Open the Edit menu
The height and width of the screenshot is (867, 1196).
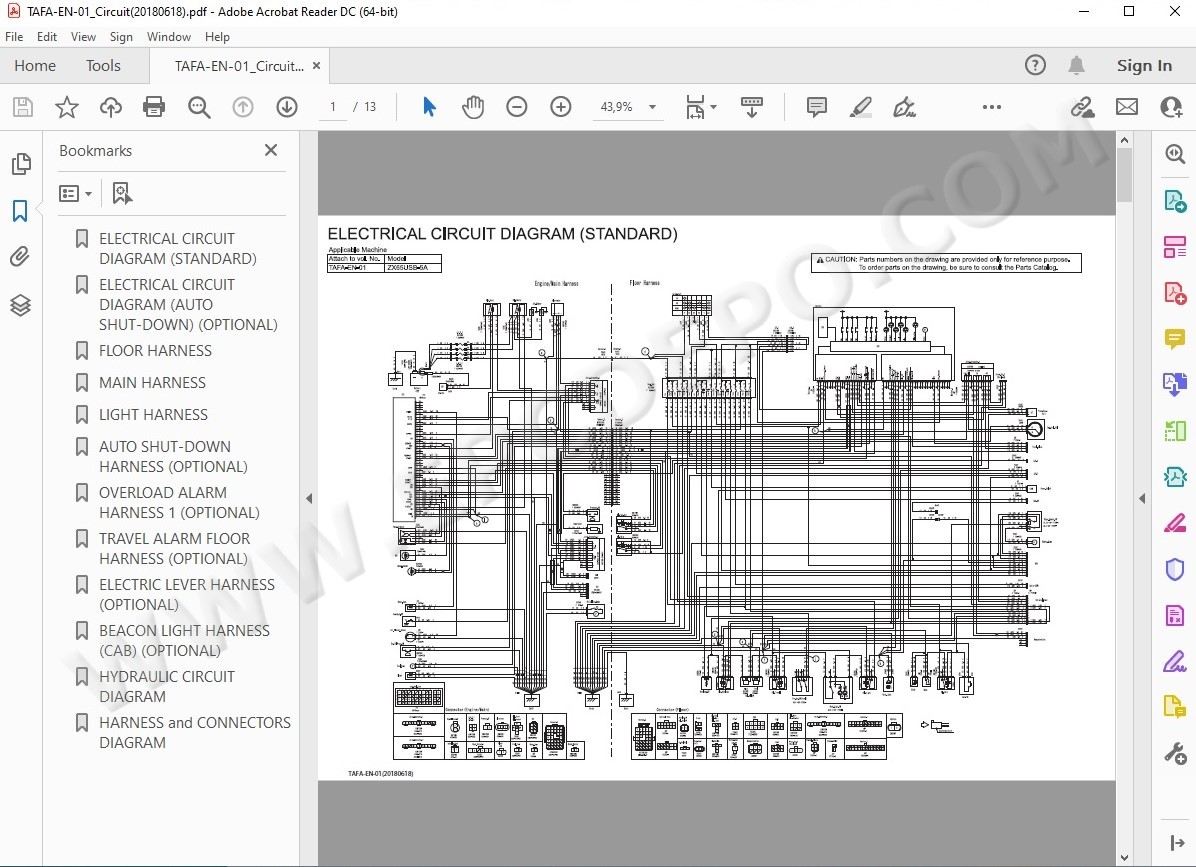pyautogui.click(x=47, y=37)
